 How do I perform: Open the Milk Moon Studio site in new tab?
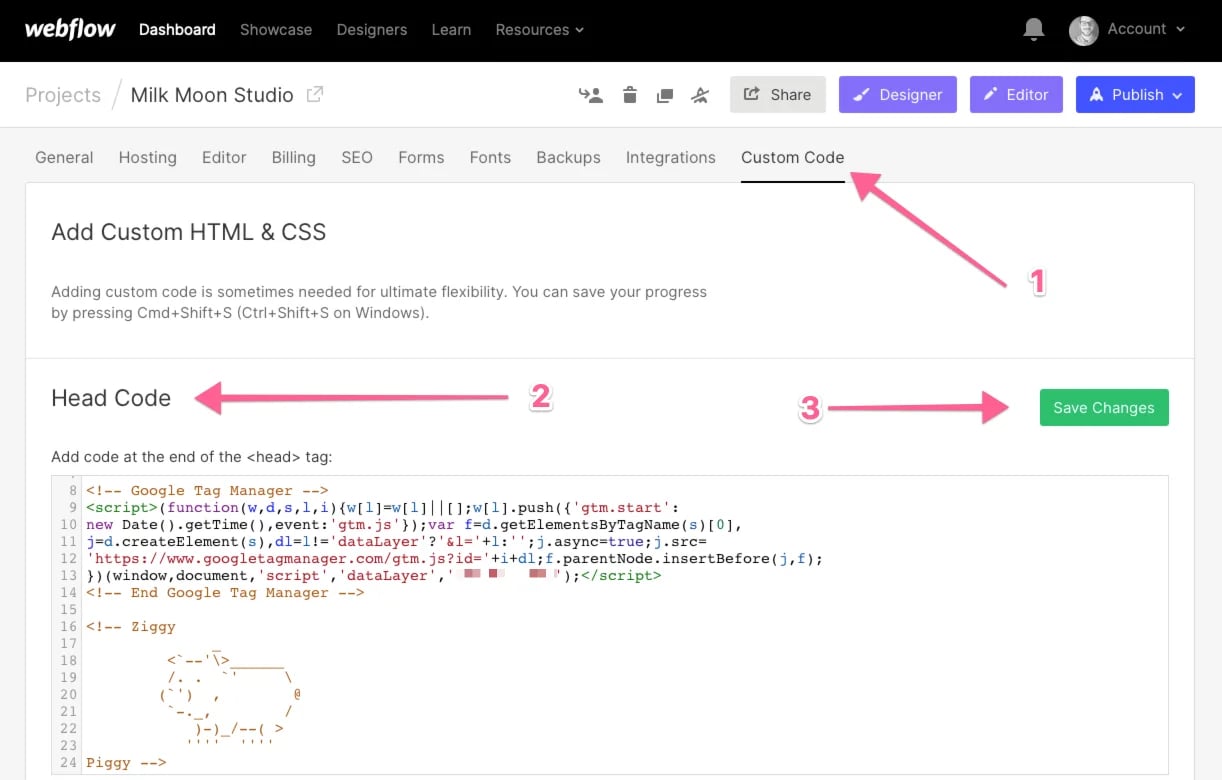click(x=312, y=93)
